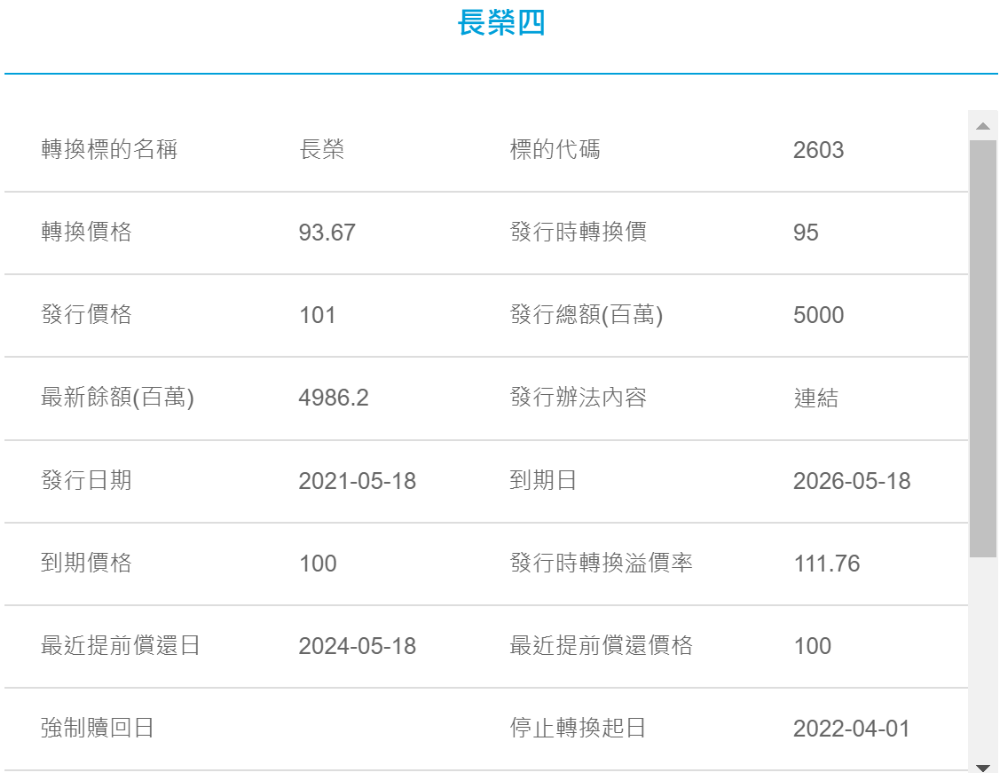This screenshot has width=1000, height=773.
Task: Select the 轉換價格 label
Action: (x=86, y=232)
